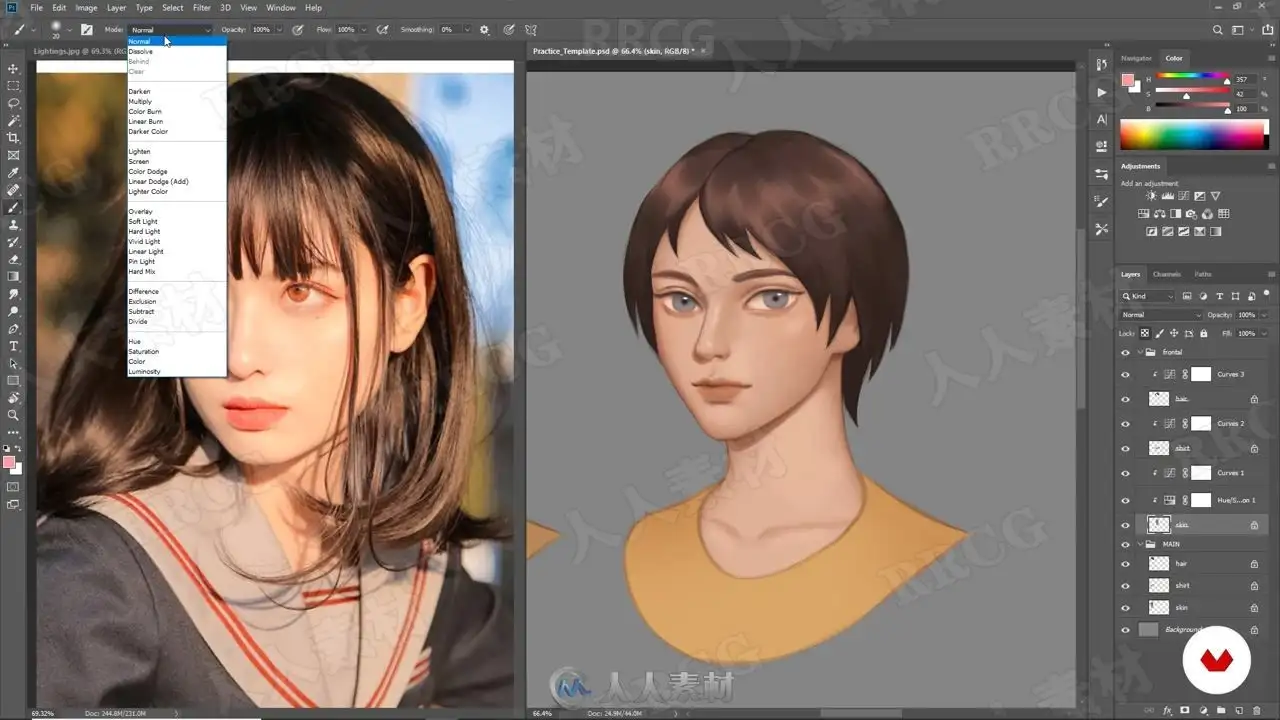Collapse the MAIN layer group
The height and width of the screenshot is (720, 1280).
coord(1140,544)
